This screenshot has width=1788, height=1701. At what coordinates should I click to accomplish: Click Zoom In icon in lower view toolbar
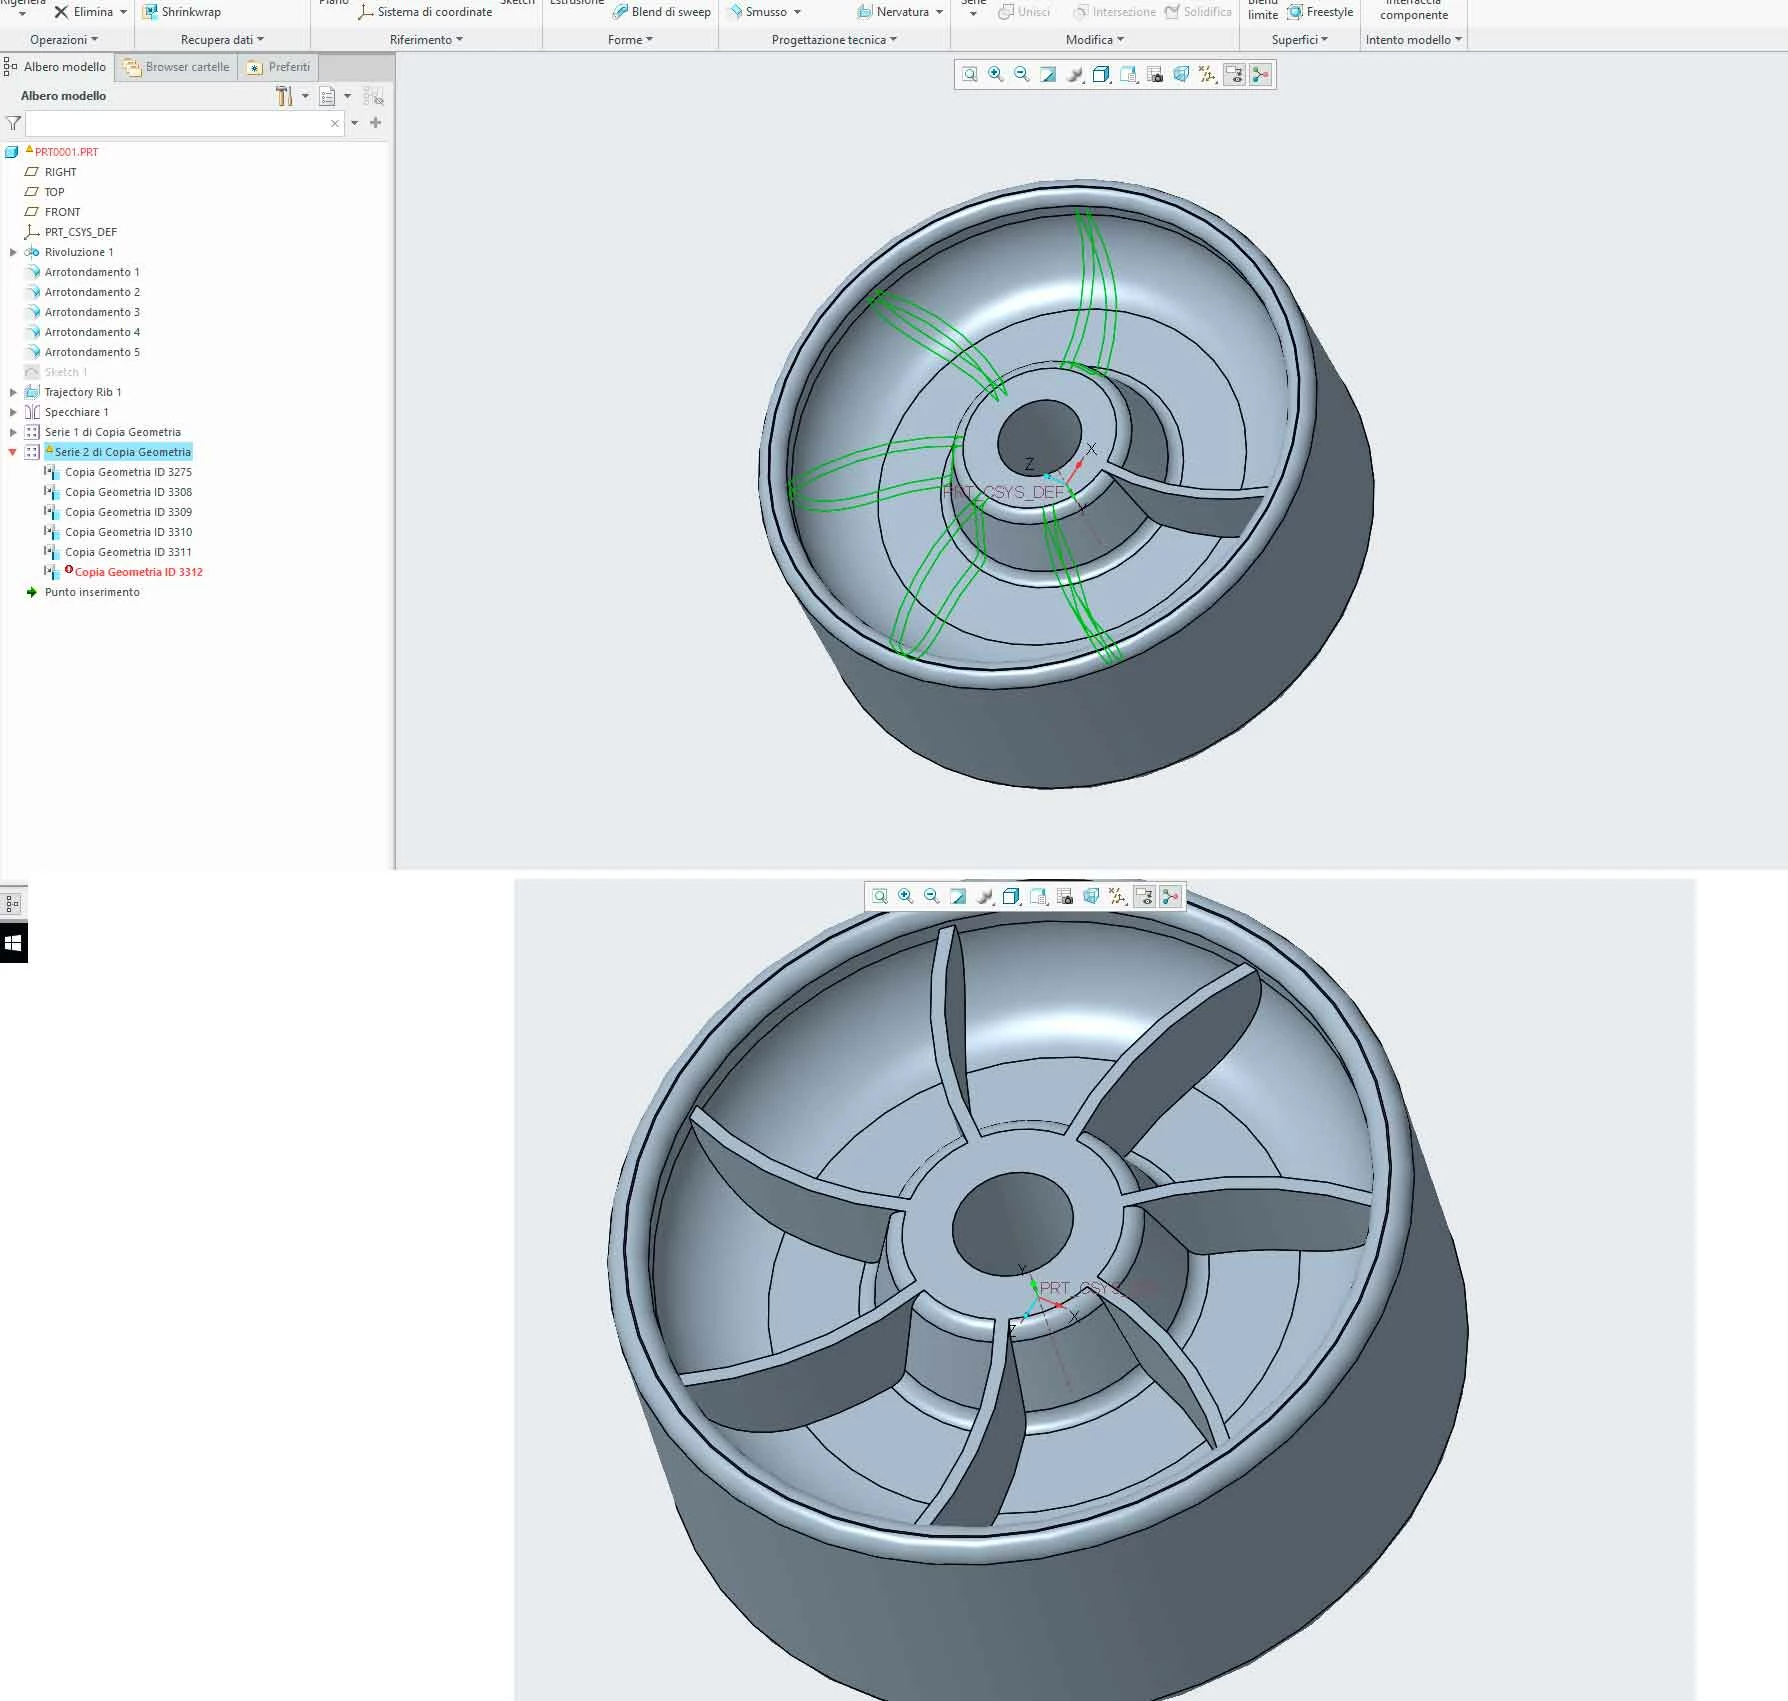coord(906,897)
